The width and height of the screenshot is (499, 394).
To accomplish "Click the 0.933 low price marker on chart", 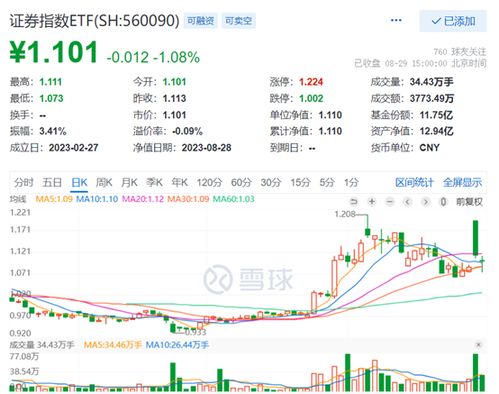I will coord(196,332).
